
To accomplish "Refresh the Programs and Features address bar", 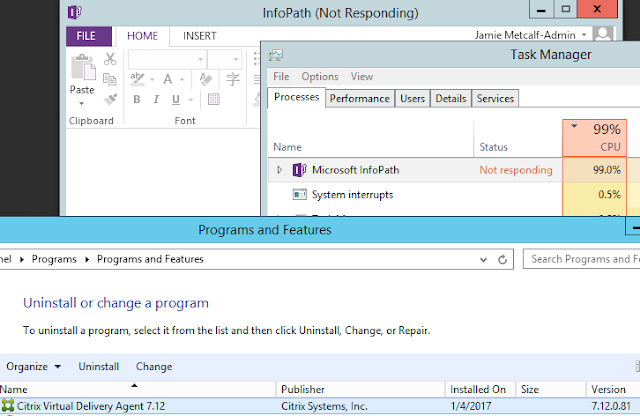I will pos(502,259).
